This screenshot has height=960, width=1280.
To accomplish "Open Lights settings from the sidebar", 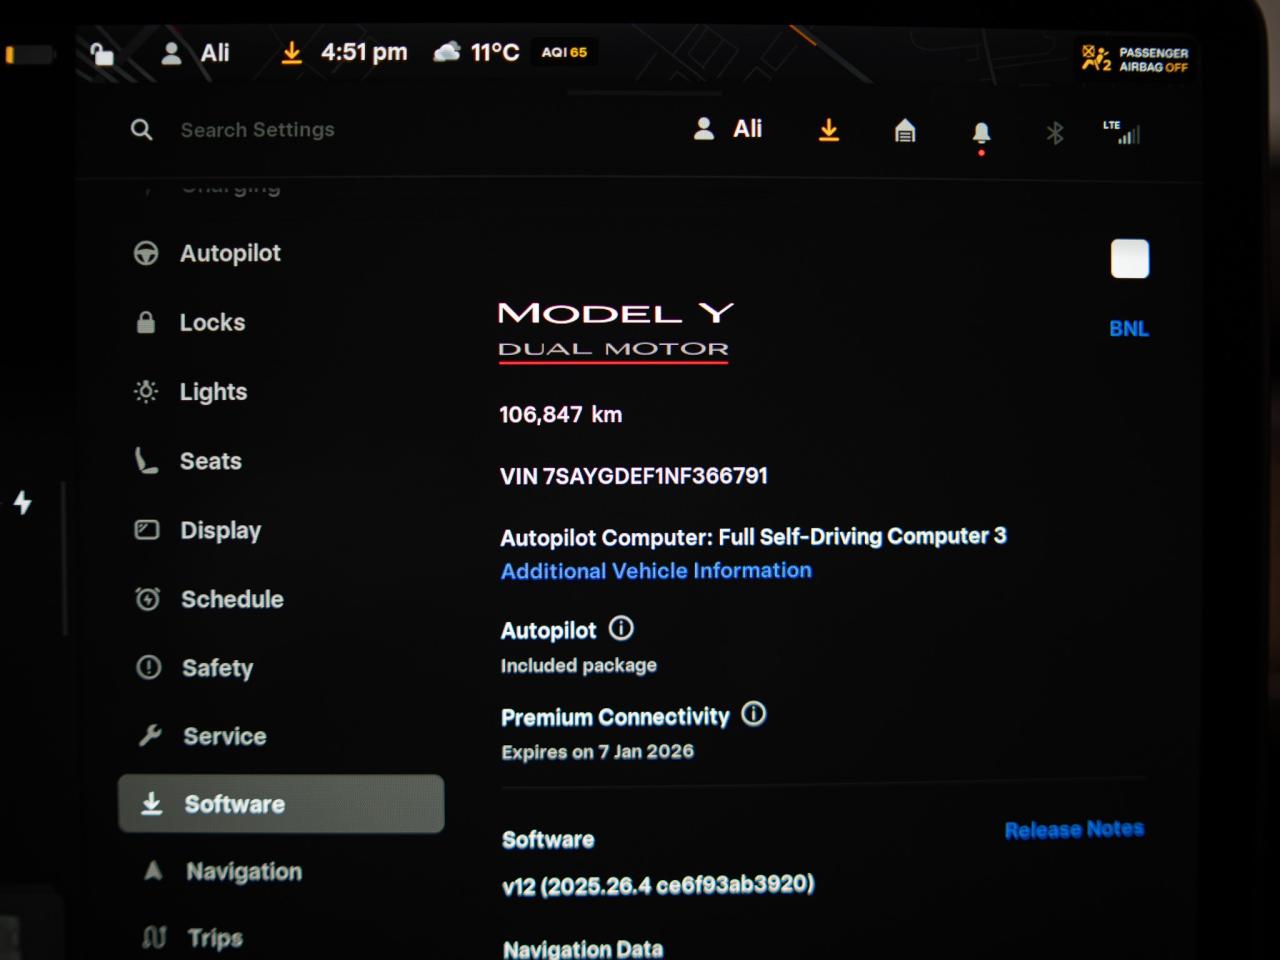I will pyautogui.click(x=146, y=391).
